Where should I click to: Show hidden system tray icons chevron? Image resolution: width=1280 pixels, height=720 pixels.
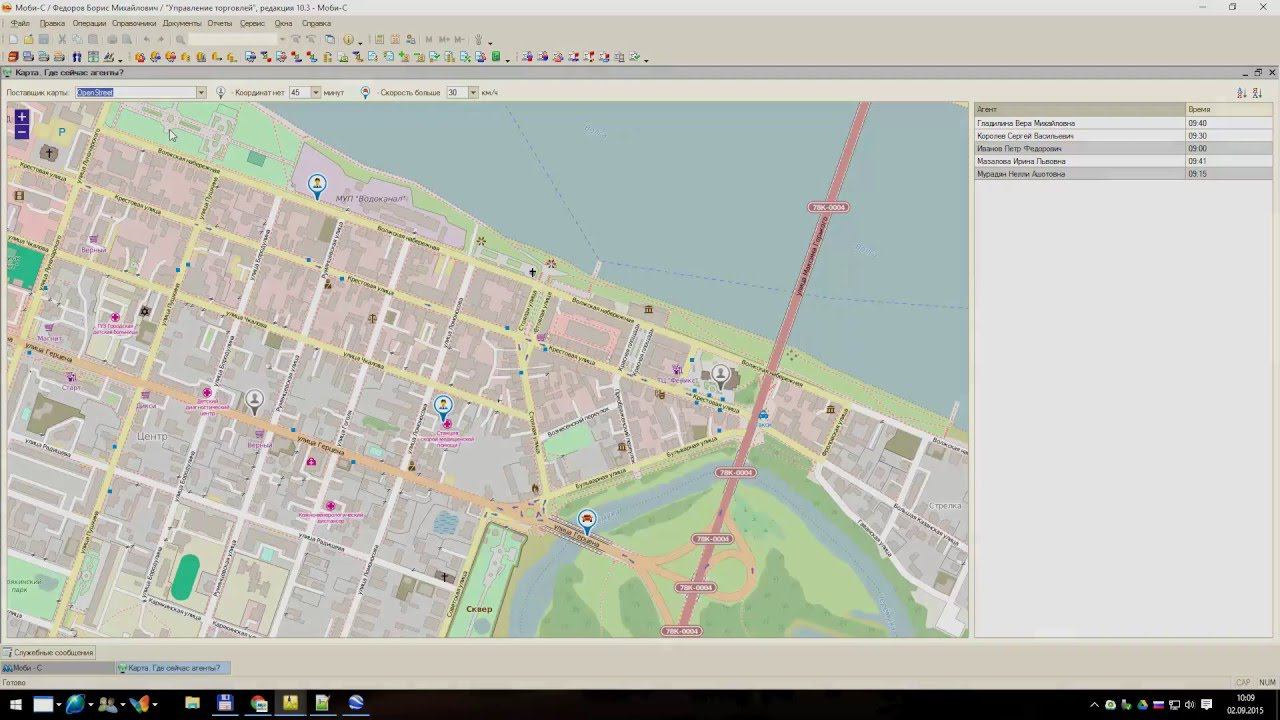tap(1095, 705)
